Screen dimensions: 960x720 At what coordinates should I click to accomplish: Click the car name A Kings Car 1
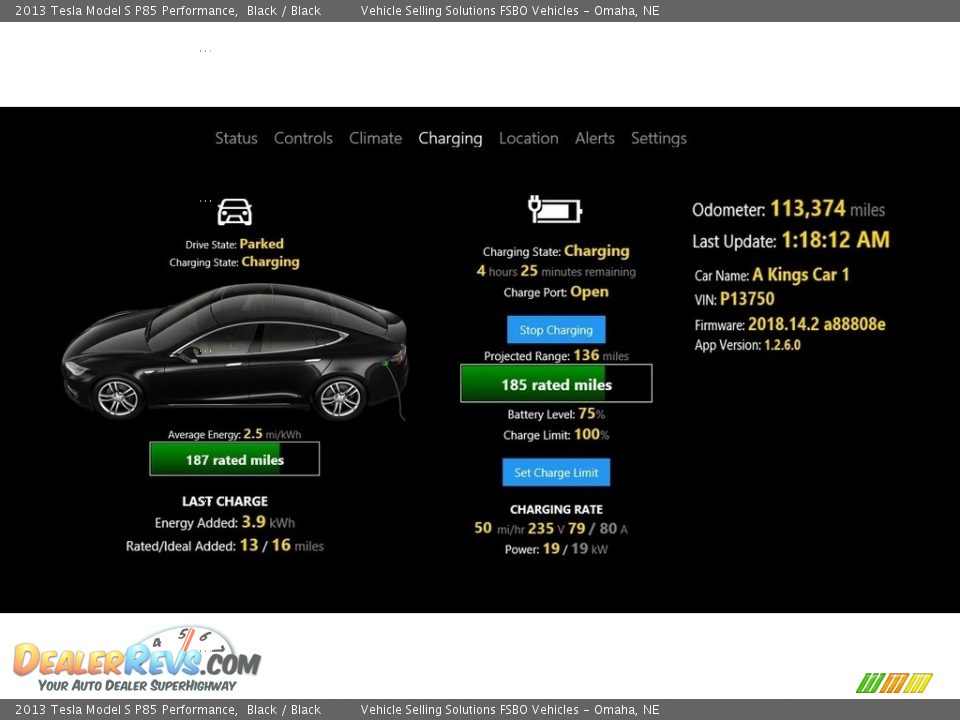coord(801,275)
